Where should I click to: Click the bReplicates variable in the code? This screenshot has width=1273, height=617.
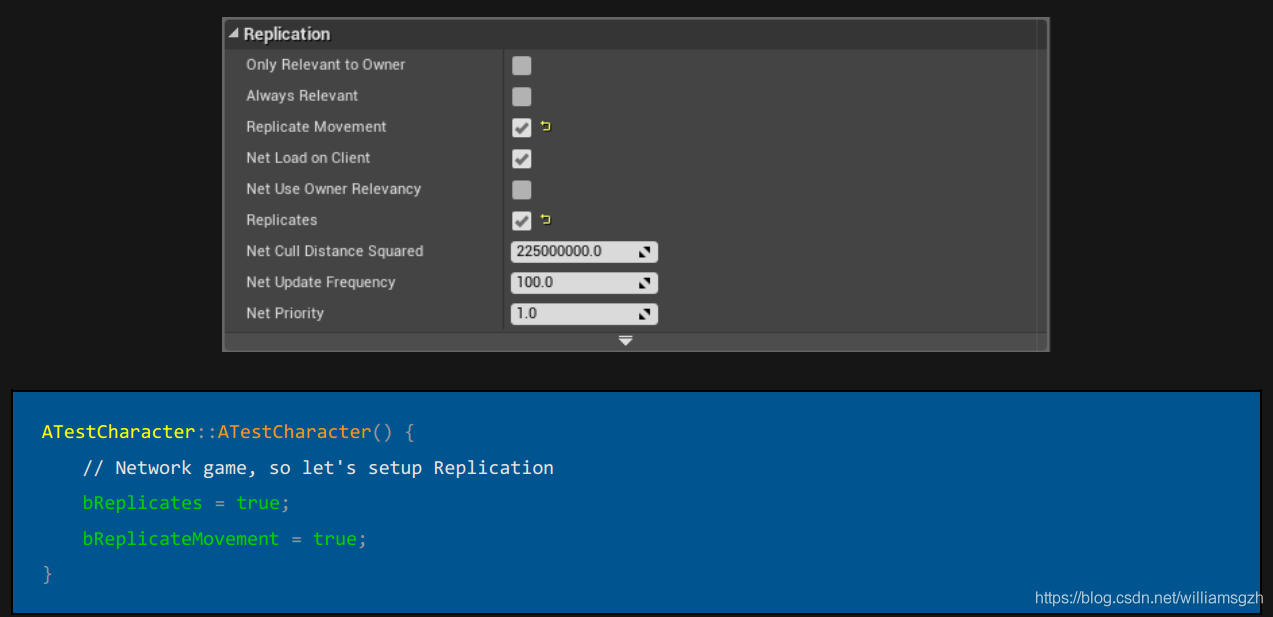pyautogui.click(x=142, y=502)
